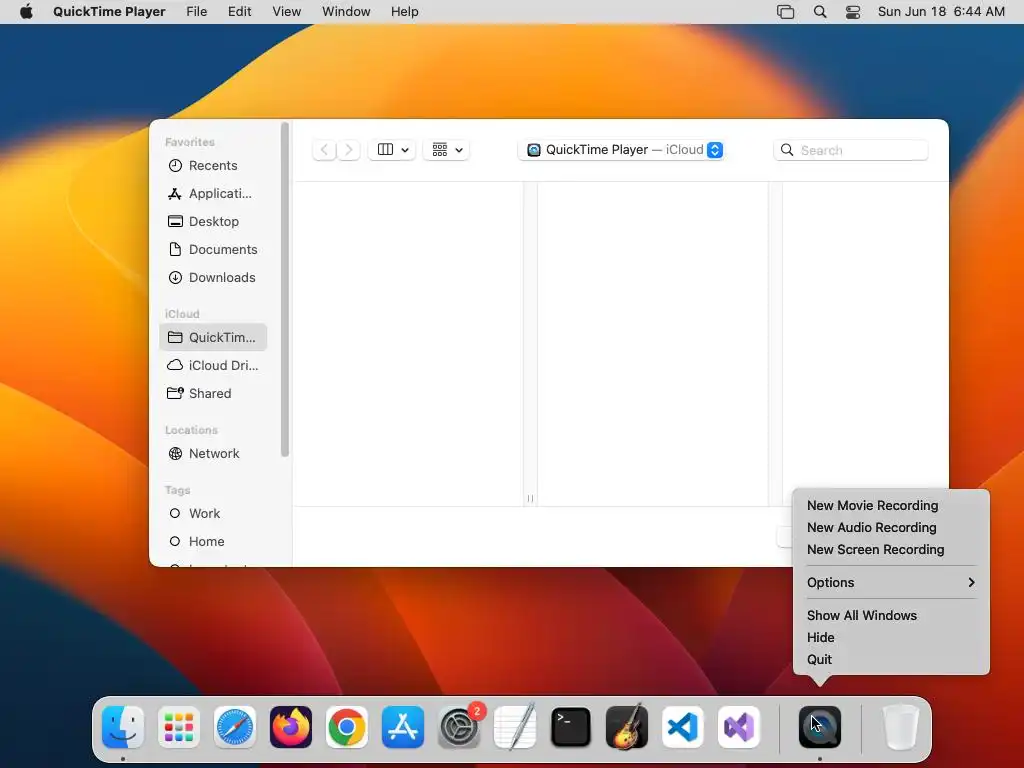Go back with the left arrow button
Image resolution: width=1024 pixels, height=768 pixels.
pyautogui.click(x=325, y=150)
